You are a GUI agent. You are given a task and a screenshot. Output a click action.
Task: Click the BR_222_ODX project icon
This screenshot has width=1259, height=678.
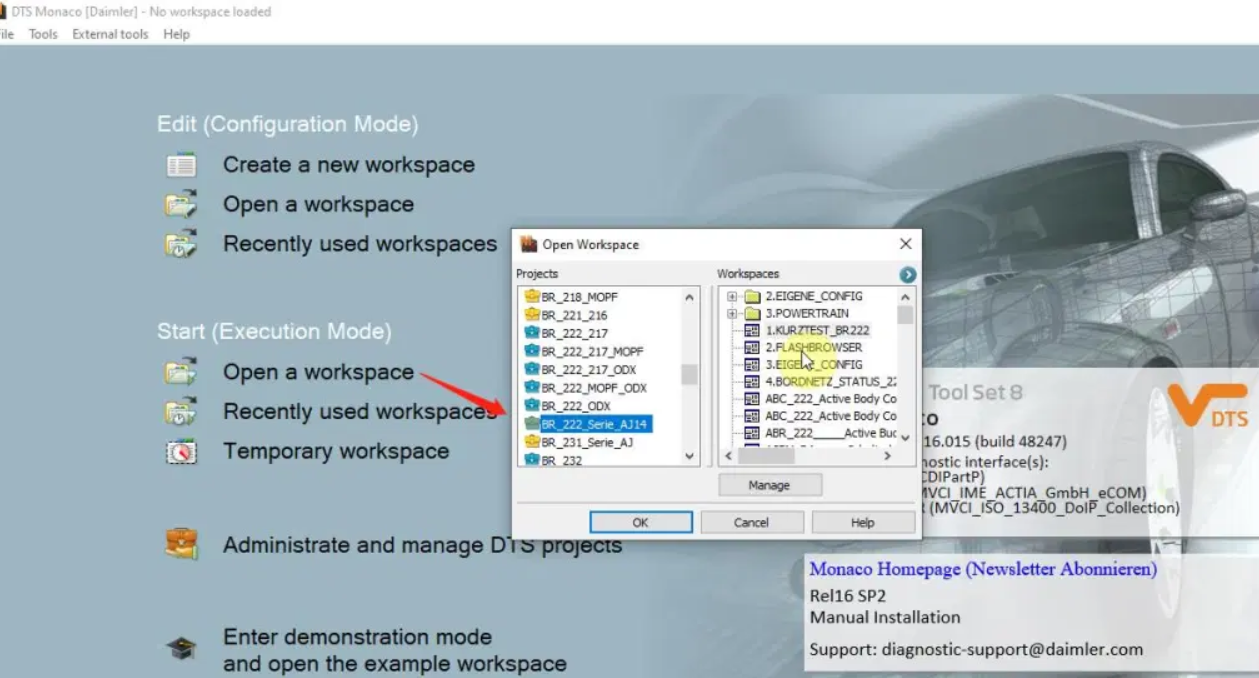point(532,406)
